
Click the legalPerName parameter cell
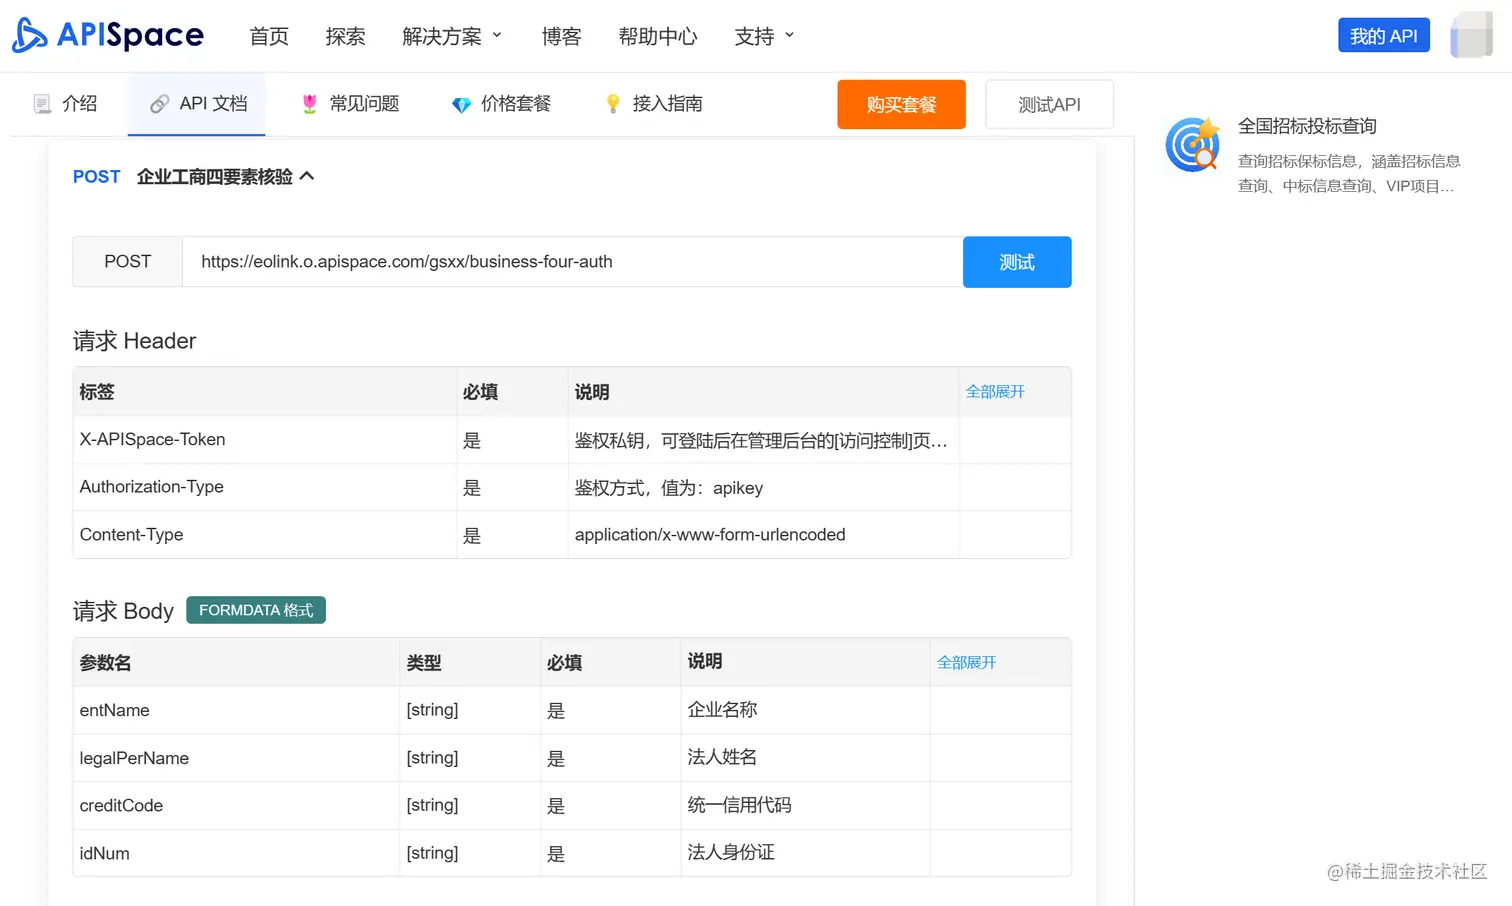click(236, 758)
